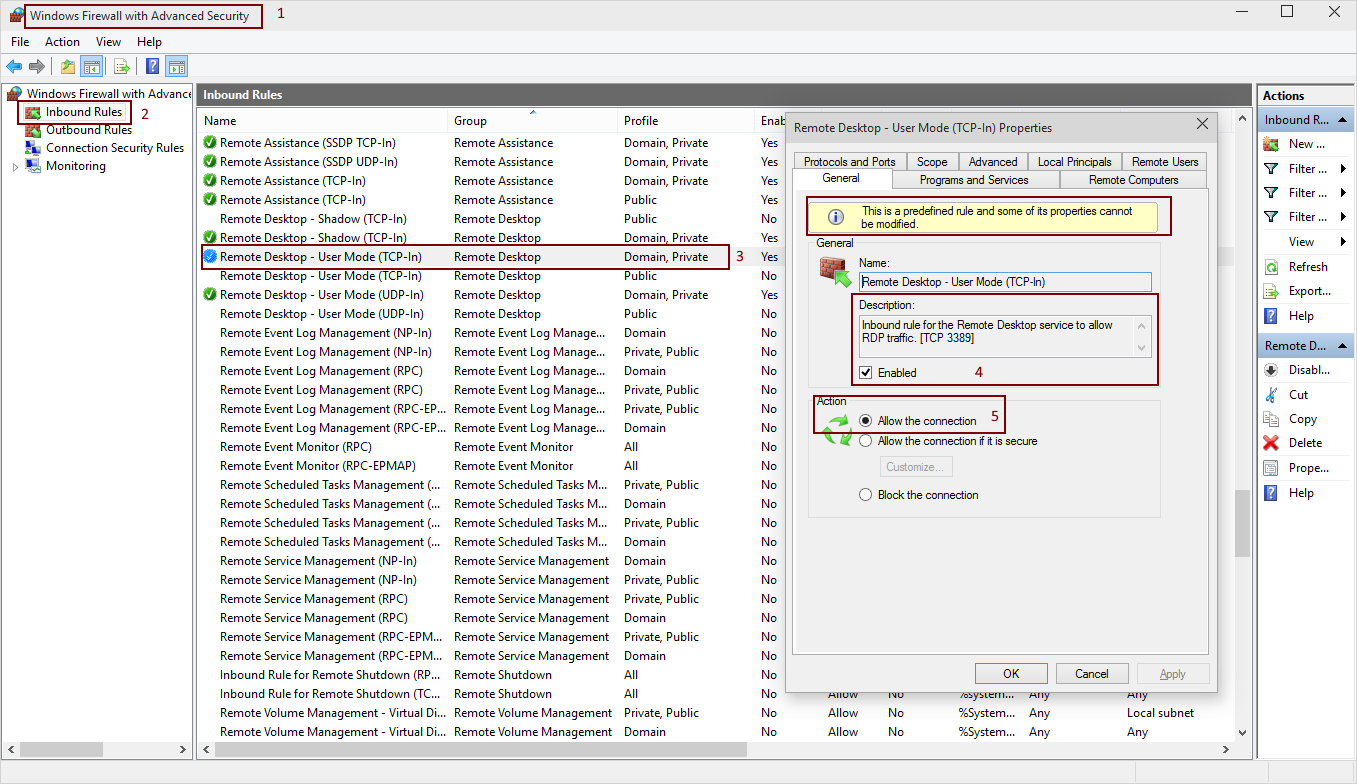Toggle the Show/Hide Action Pane toolbar icon
Viewport: 1357px width, 784px height.
click(x=177, y=67)
